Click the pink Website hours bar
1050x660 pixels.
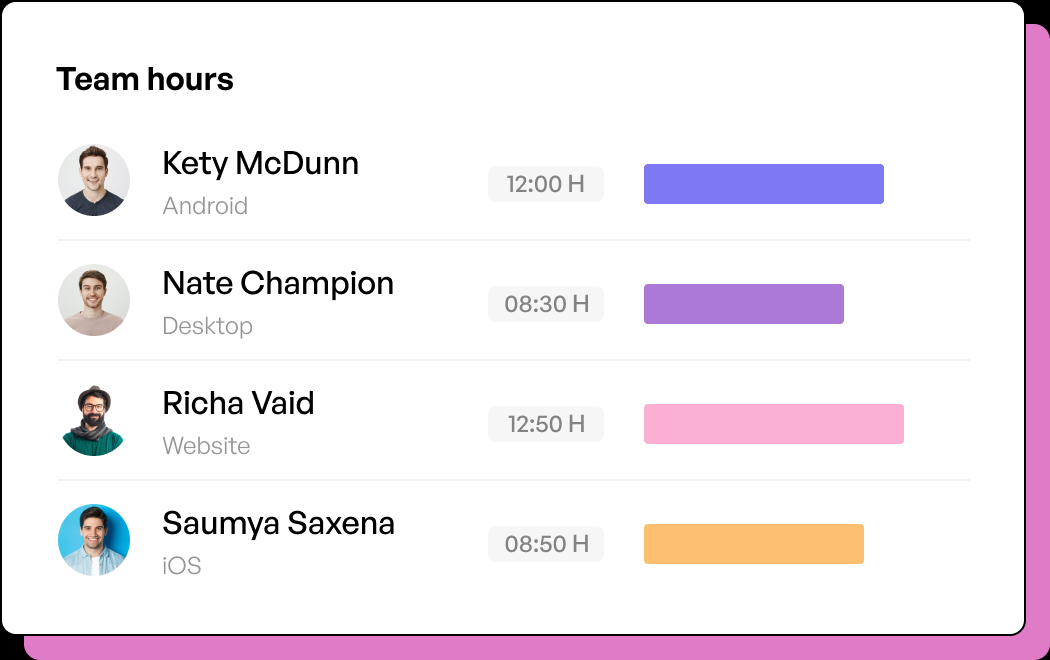click(774, 424)
